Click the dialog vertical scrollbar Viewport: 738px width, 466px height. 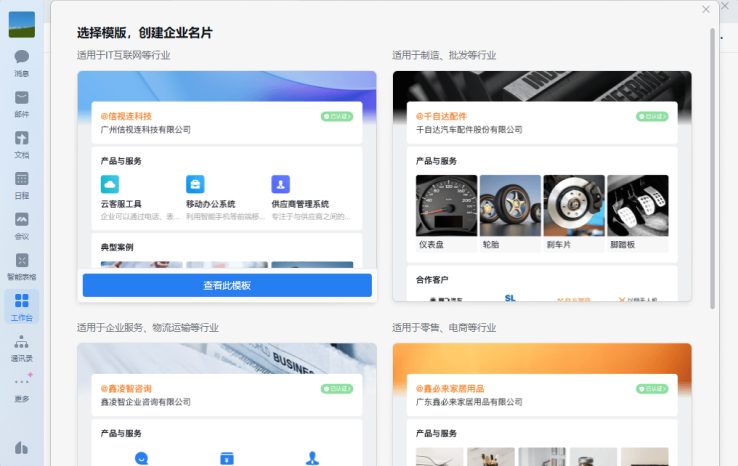pos(713,169)
